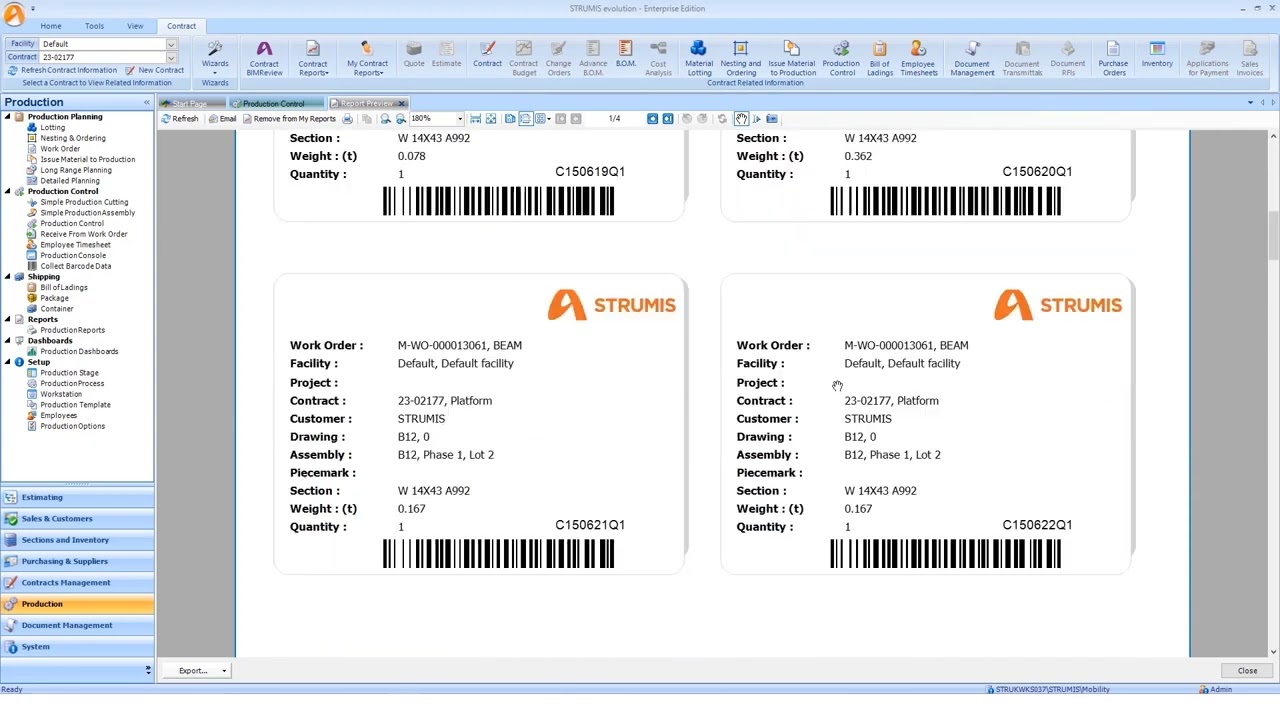Open Contracts Management module
This screenshot has width=1280, height=720.
78,583
